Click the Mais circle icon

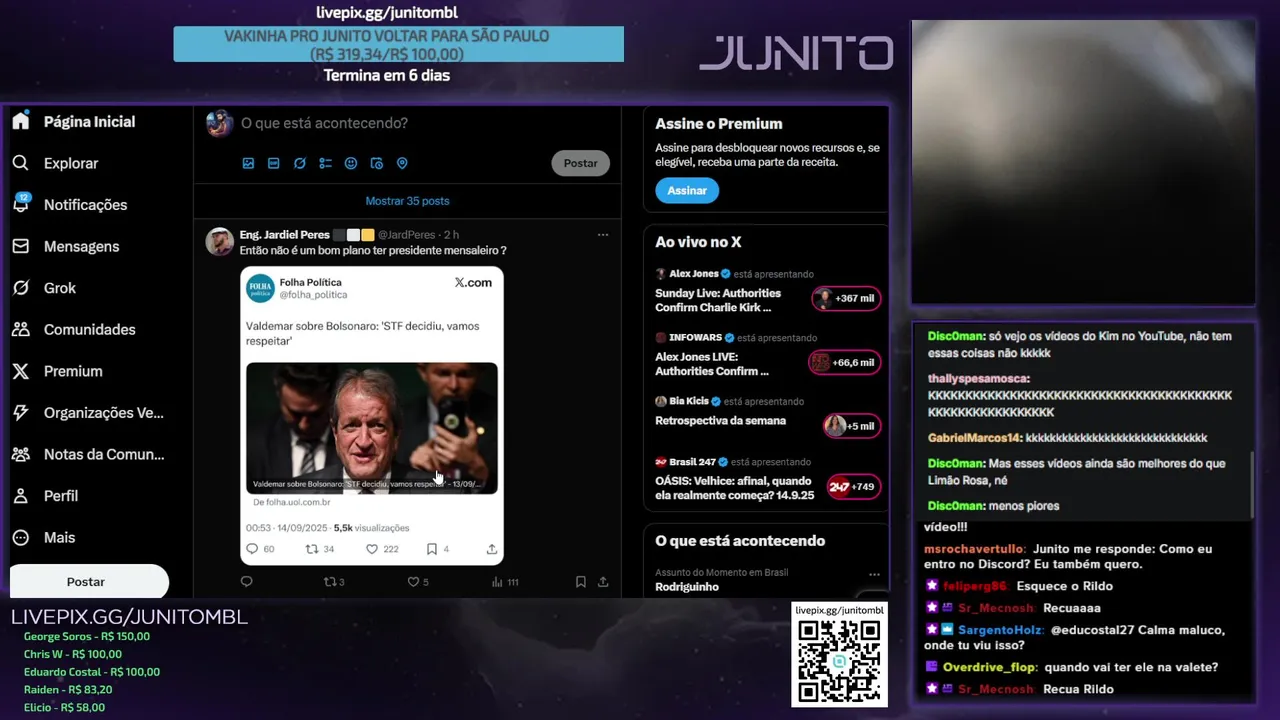tap(21, 537)
